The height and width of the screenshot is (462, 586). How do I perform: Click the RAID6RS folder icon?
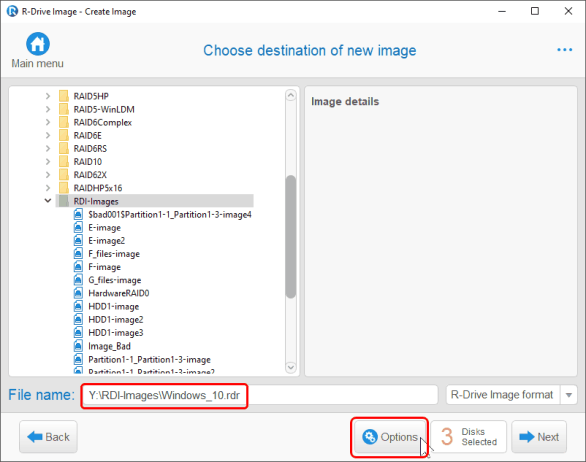pos(64,148)
